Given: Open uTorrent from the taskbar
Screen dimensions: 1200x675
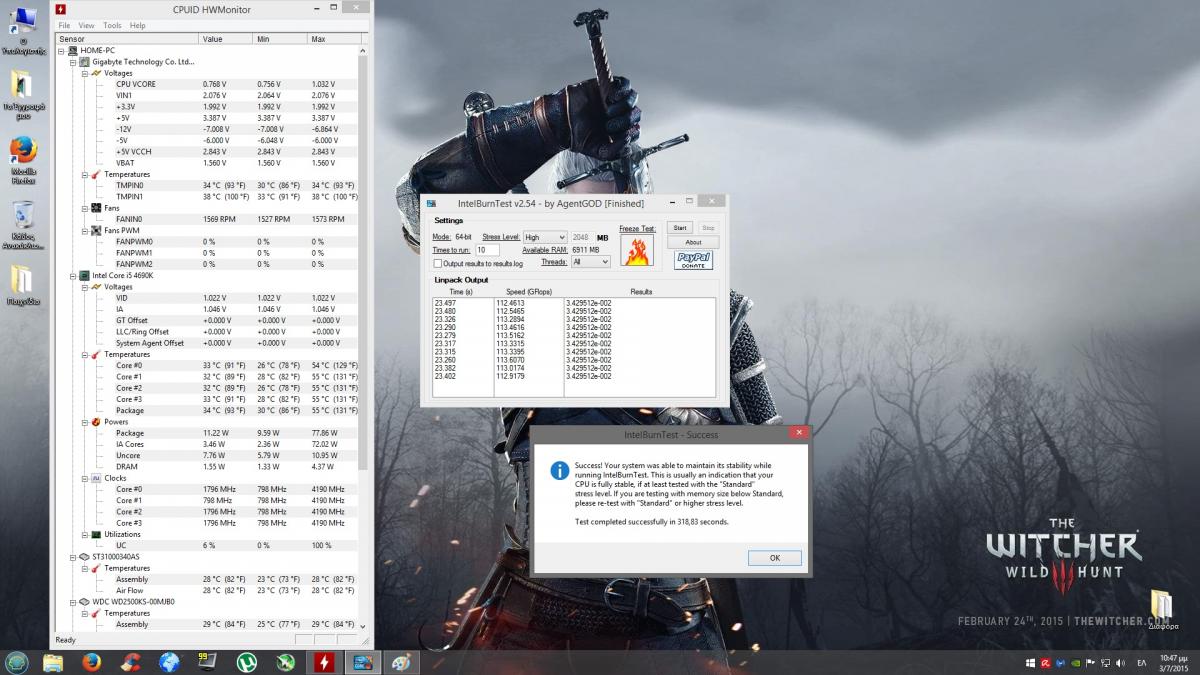Looking at the screenshot, I should [247, 662].
